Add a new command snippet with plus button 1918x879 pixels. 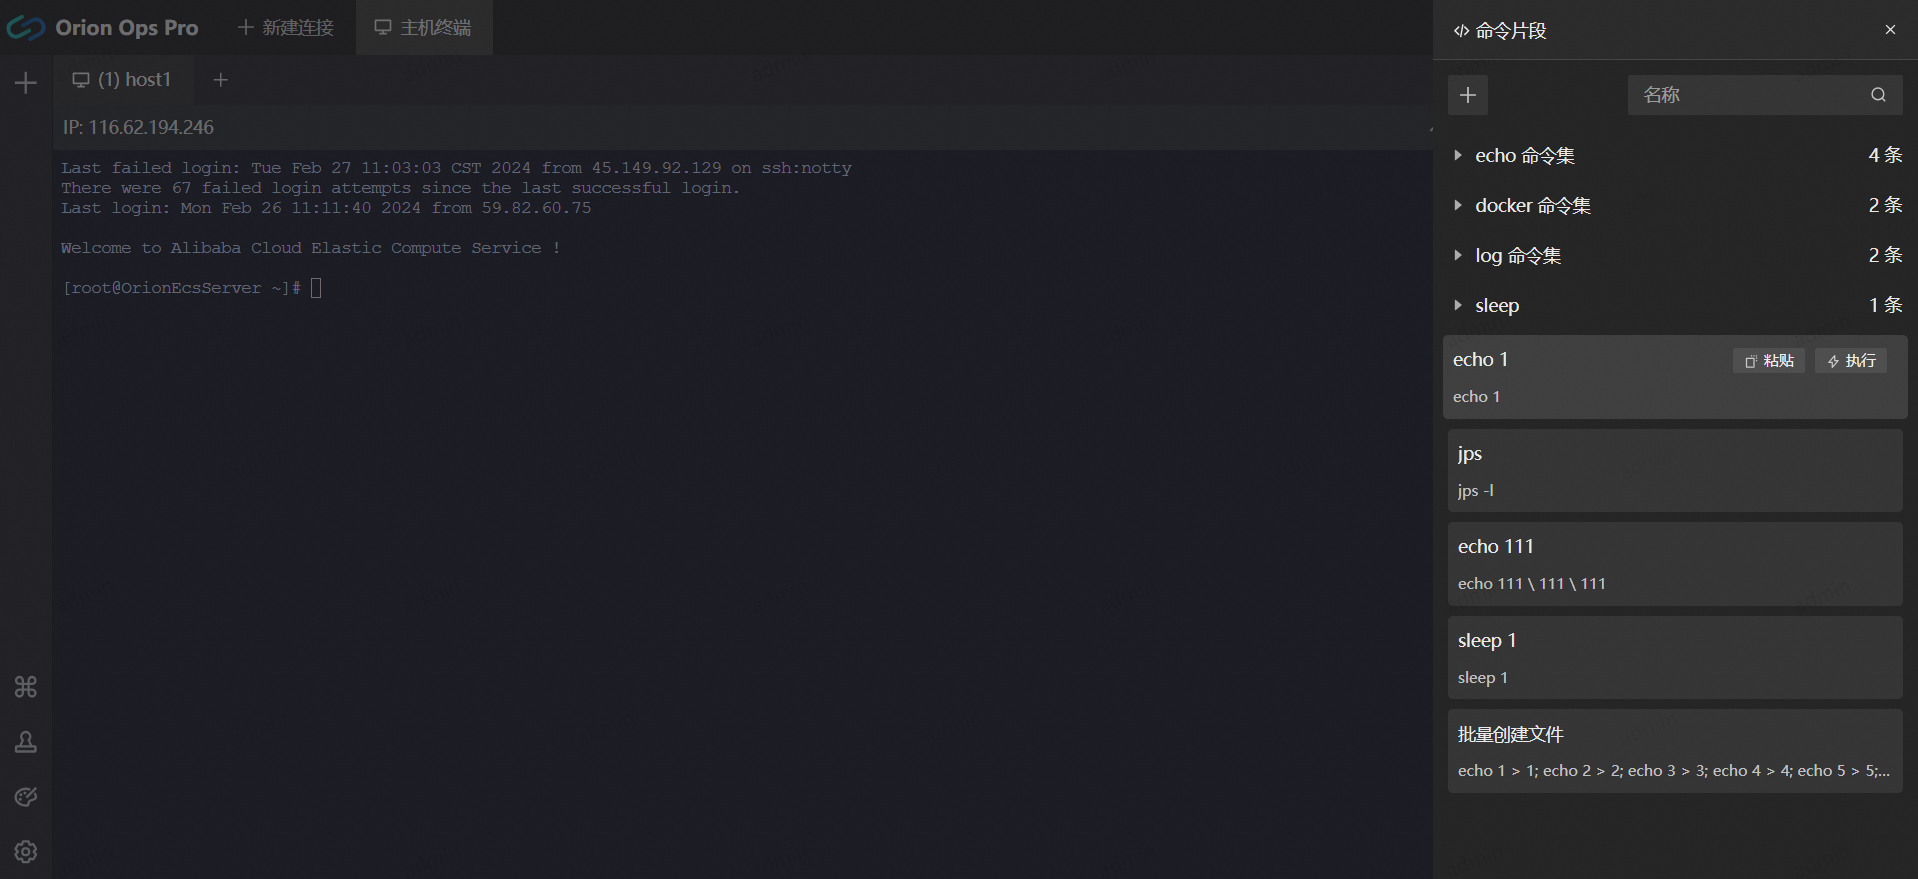[1467, 95]
